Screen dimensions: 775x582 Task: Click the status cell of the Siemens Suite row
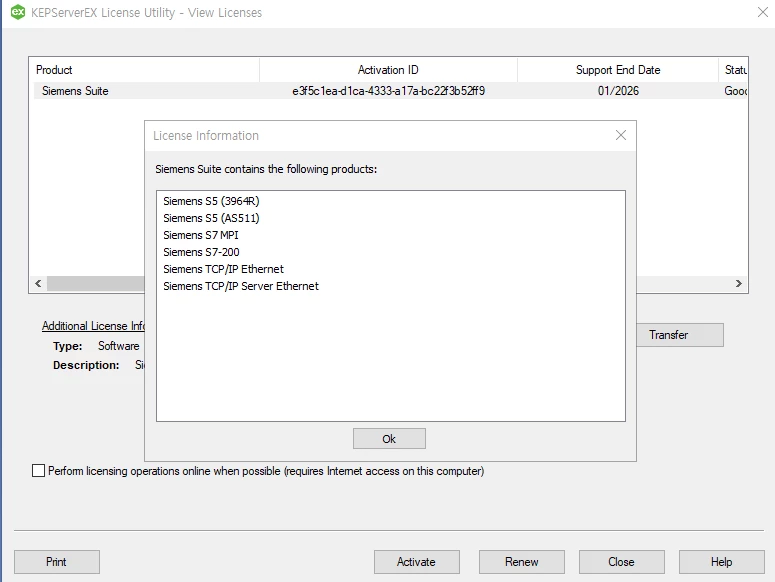point(735,91)
